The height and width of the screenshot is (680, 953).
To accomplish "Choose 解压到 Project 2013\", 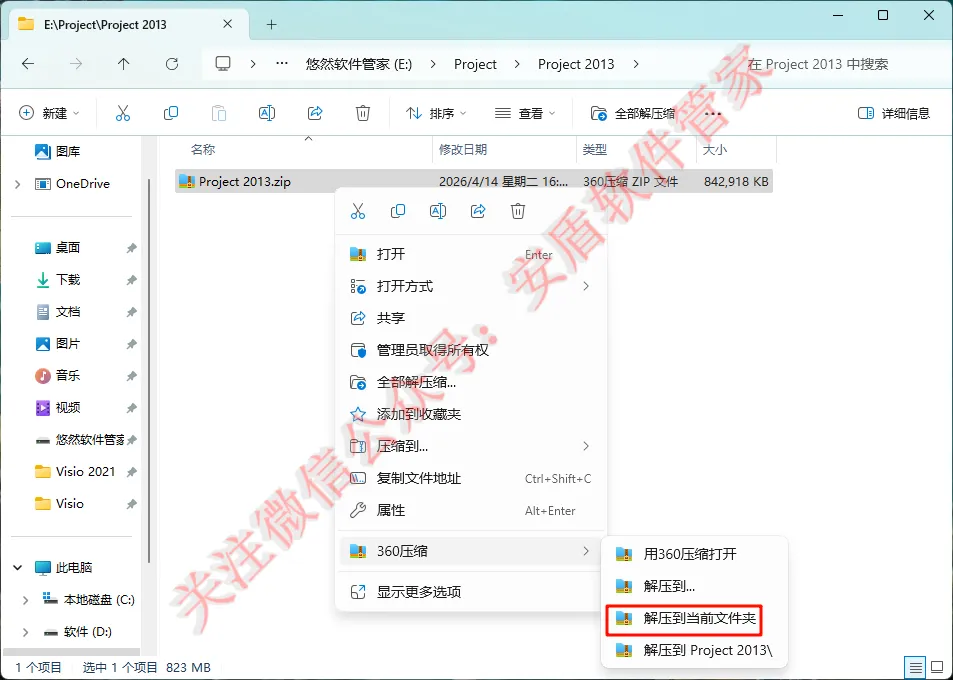I will point(694,650).
